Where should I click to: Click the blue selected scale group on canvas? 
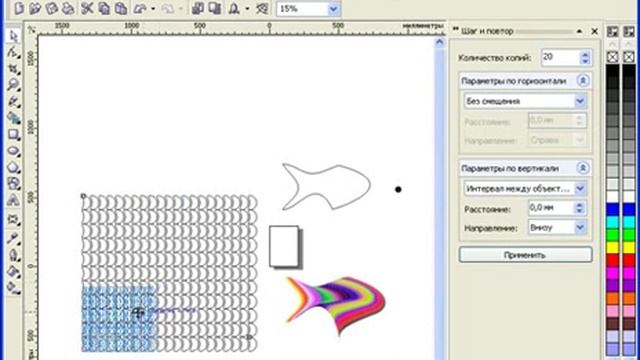click(x=119, y=318)
